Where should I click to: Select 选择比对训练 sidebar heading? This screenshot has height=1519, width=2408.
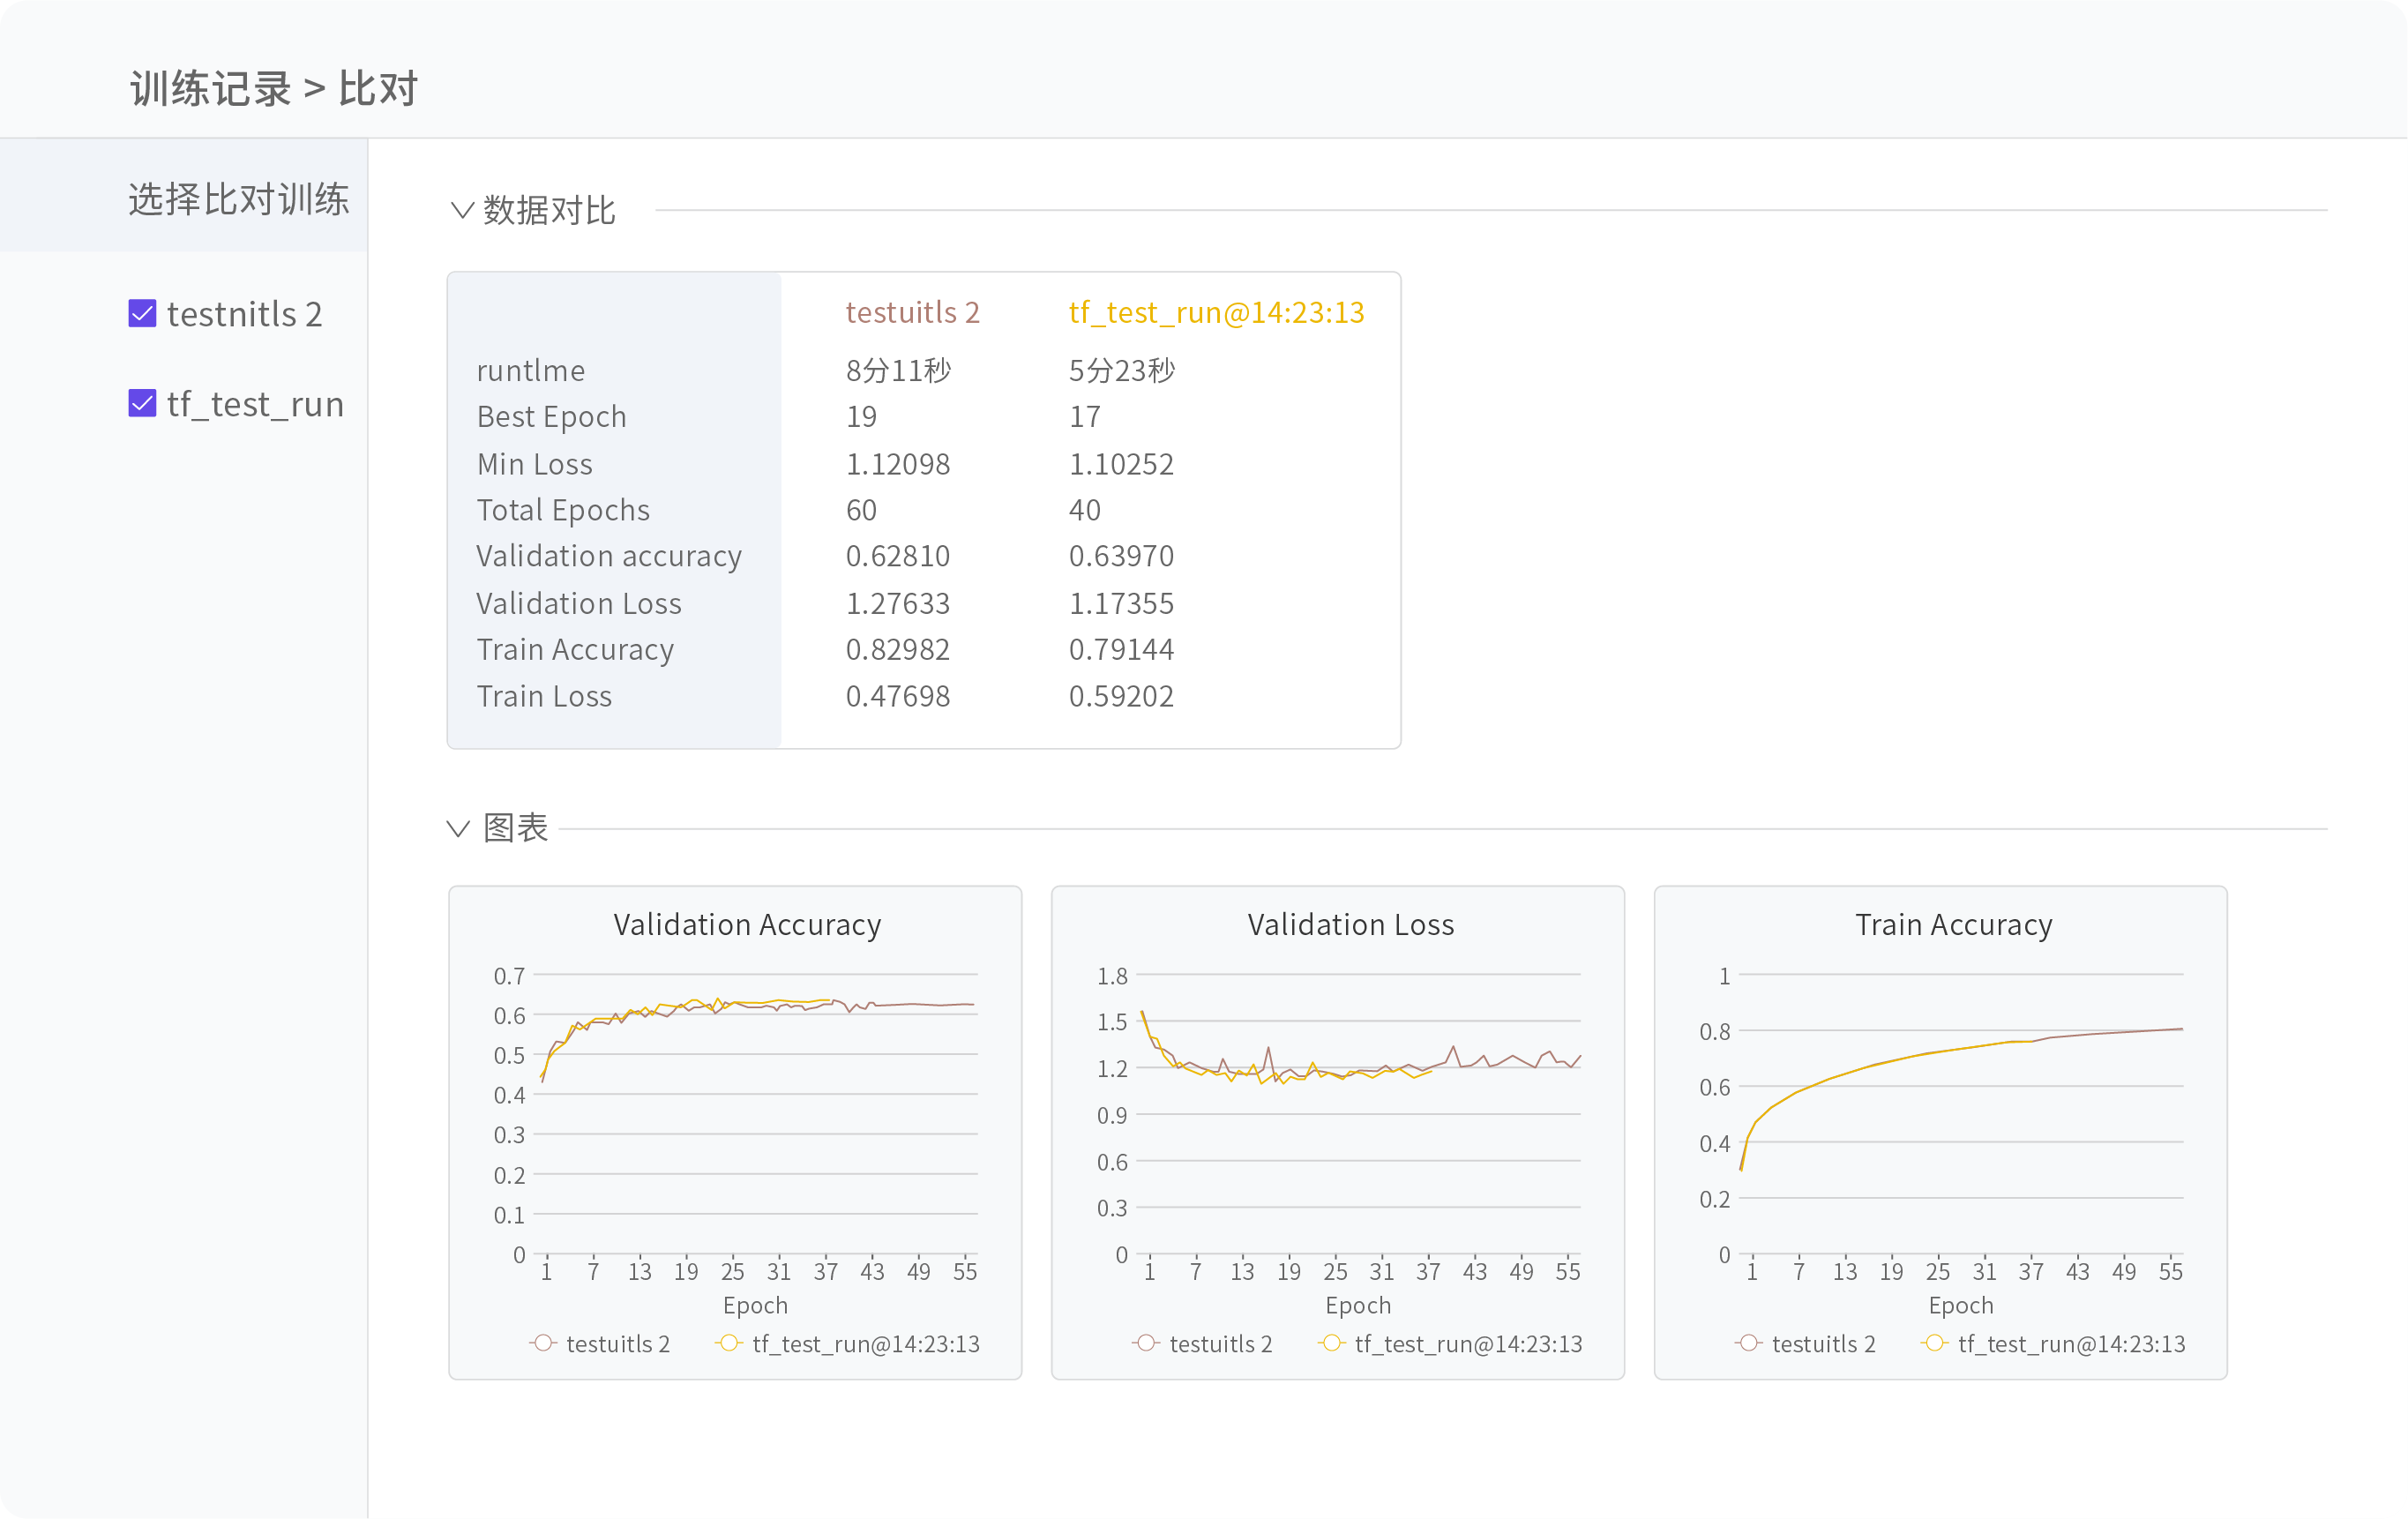(x=239, y=198)
